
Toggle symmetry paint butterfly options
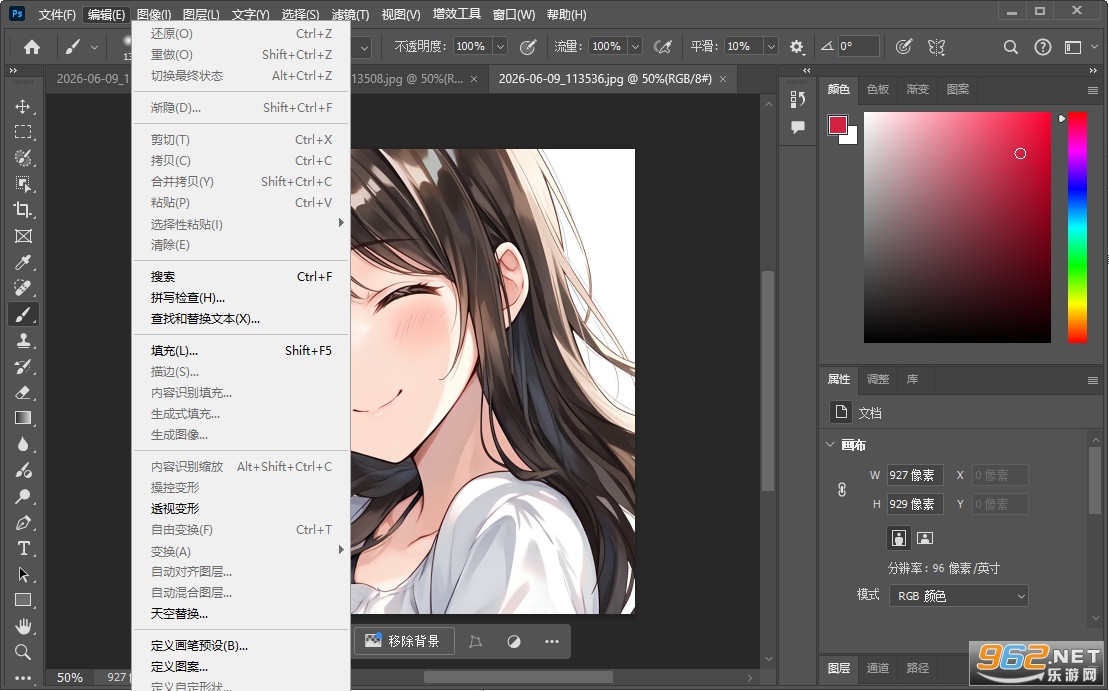coord(936,47)
